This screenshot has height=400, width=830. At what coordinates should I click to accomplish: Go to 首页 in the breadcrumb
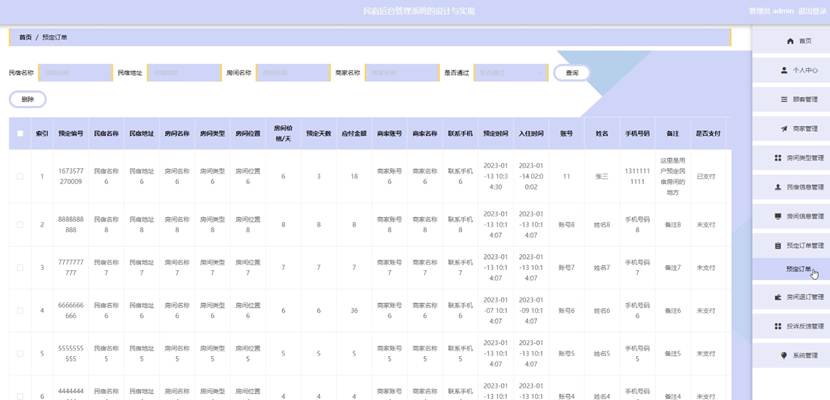(25, 38)
